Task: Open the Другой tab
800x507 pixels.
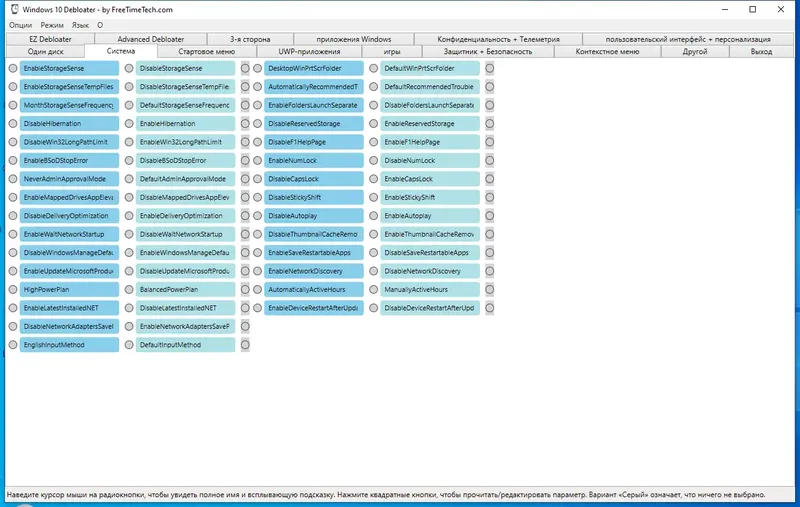Action: 695,52
